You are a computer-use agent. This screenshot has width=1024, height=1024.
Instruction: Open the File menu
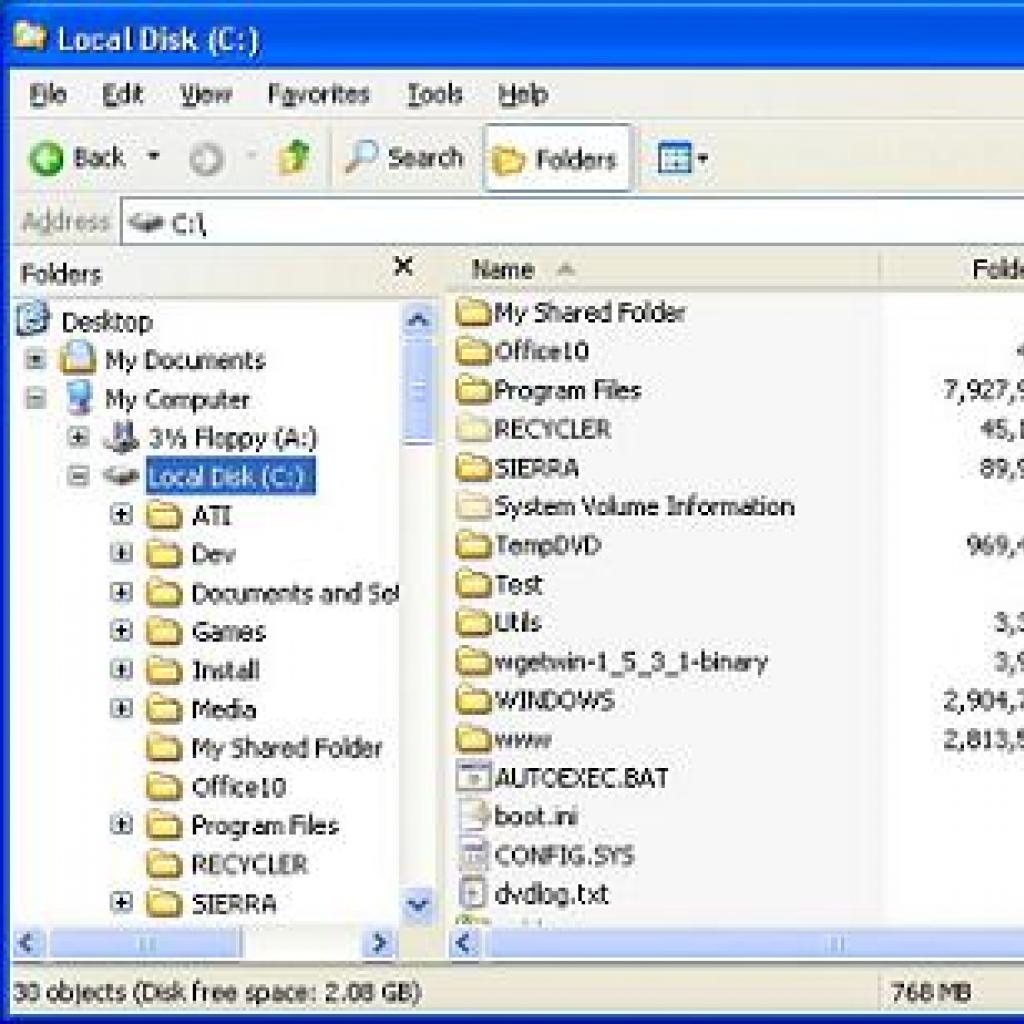click(48, 95)
